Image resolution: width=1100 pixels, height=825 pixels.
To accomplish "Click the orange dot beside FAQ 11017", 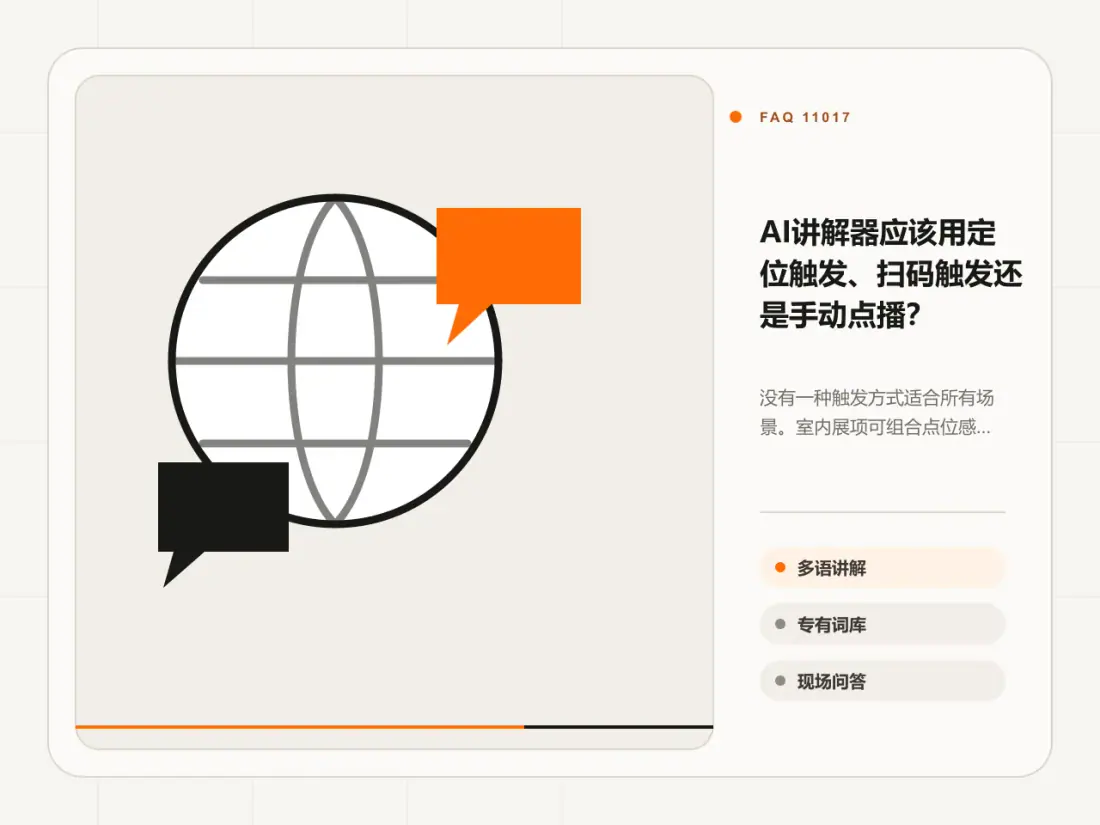I will [x=736, y=117].
